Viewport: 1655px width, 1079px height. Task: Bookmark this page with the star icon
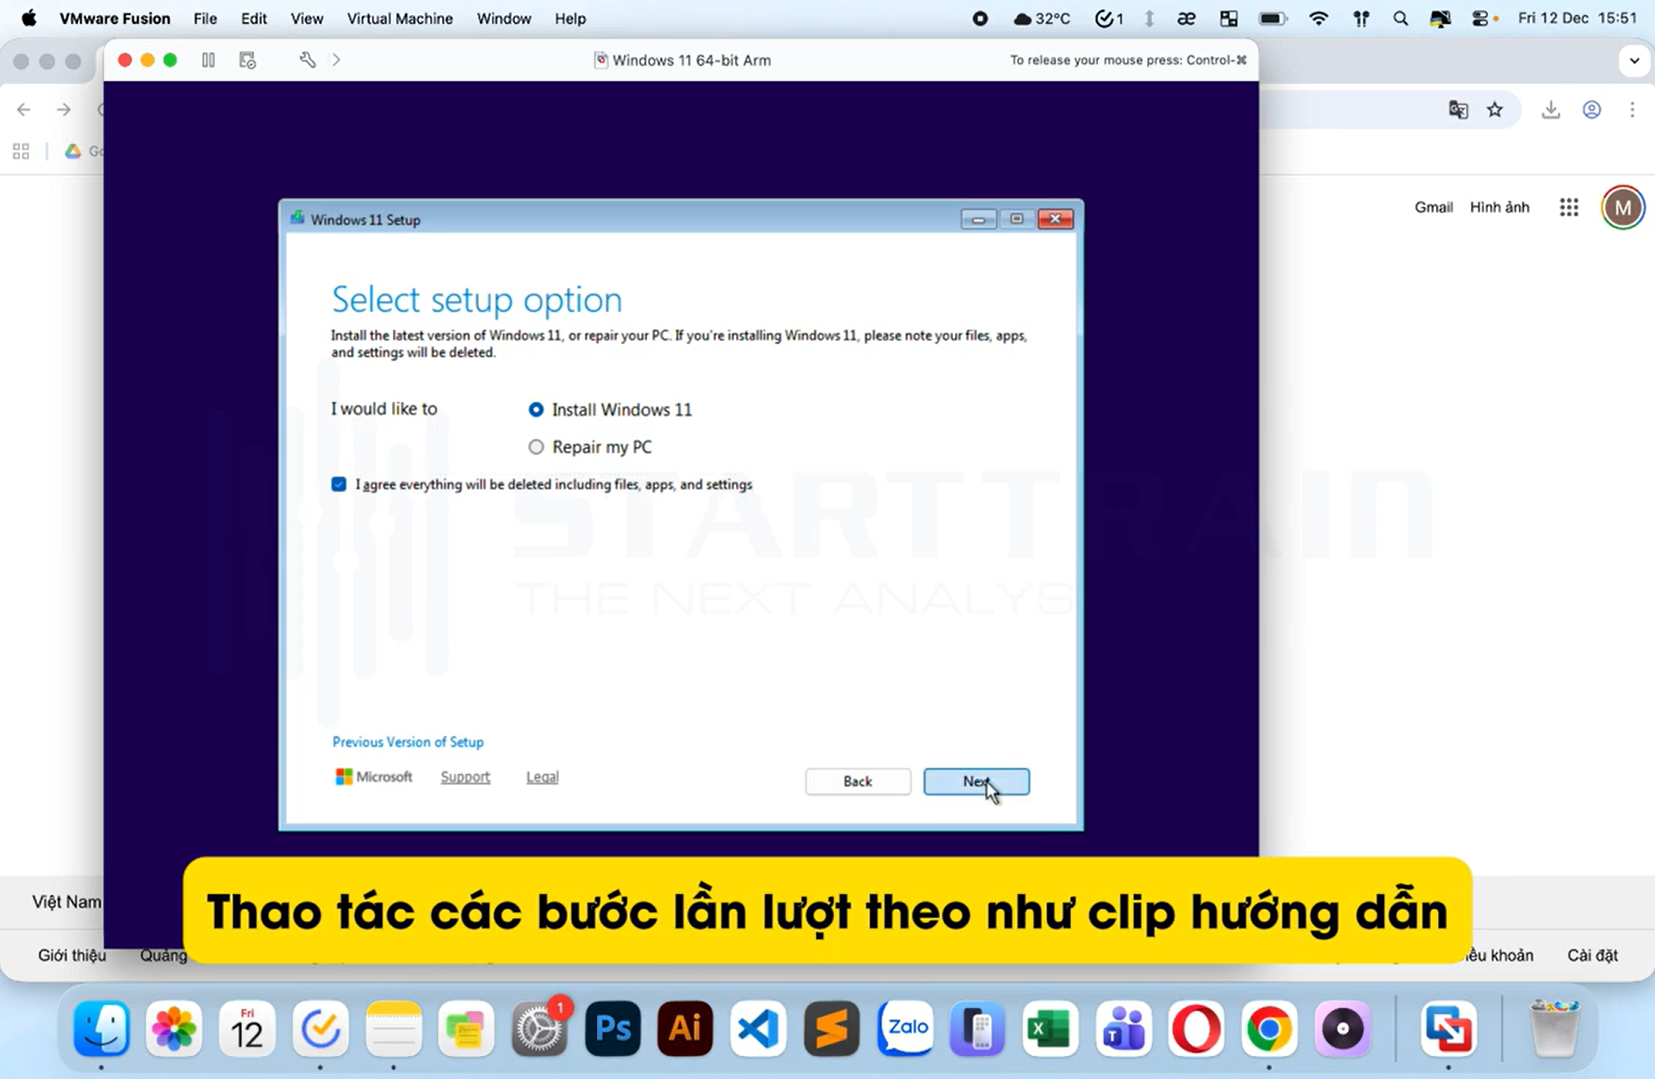coord(1496,109)
